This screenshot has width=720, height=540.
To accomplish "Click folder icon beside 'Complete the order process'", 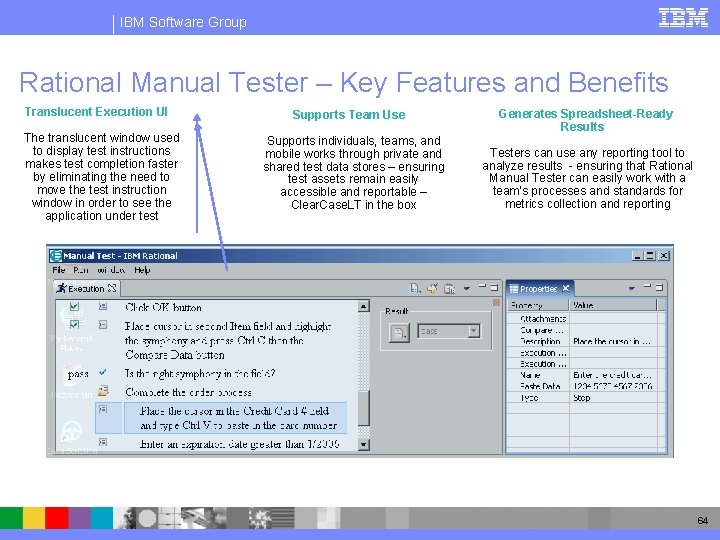I will pyautogui.click(x=103, y=391).
